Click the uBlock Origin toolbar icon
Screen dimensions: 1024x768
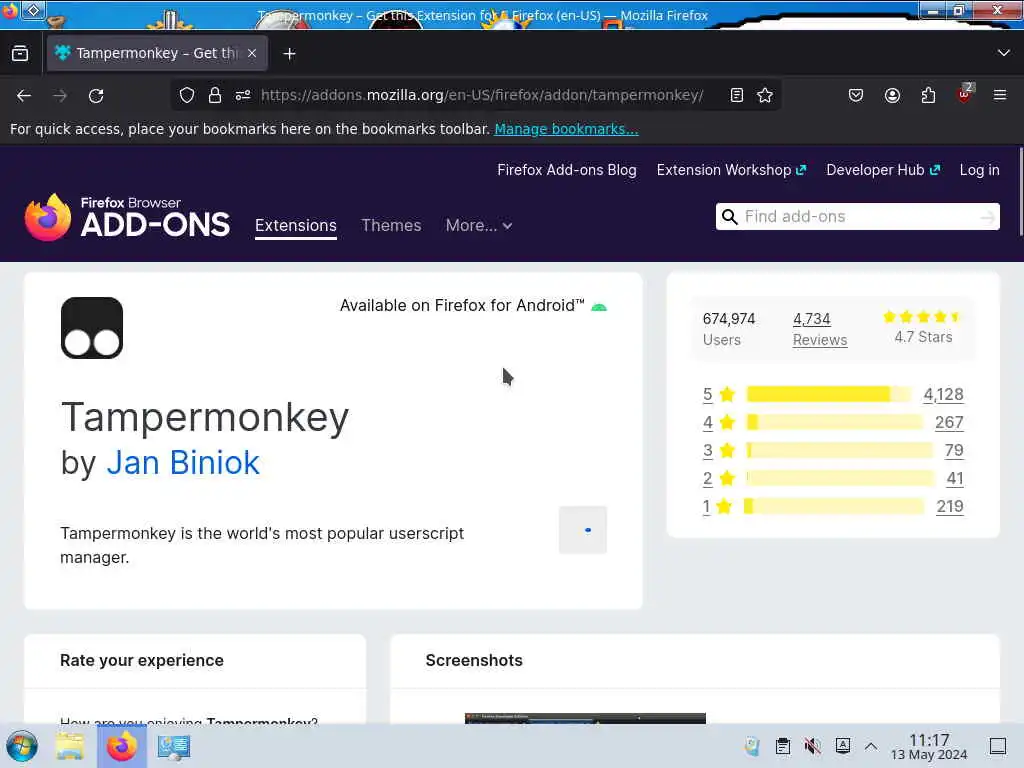(x=965, y=94)
